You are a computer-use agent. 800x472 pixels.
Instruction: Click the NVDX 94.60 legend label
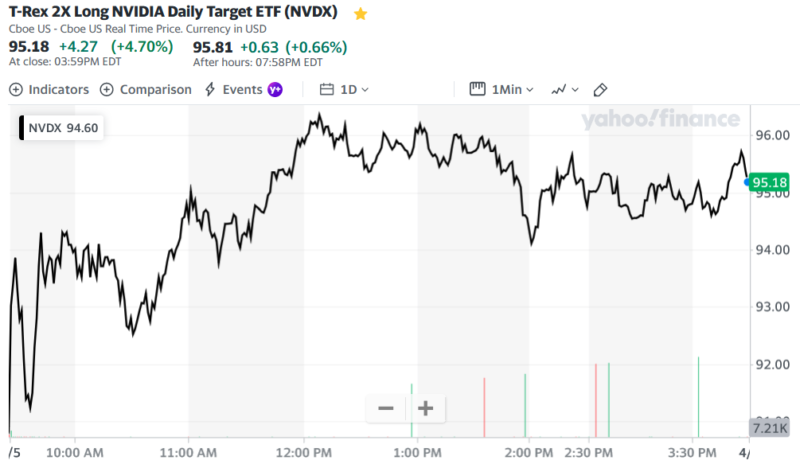(63, 127)
